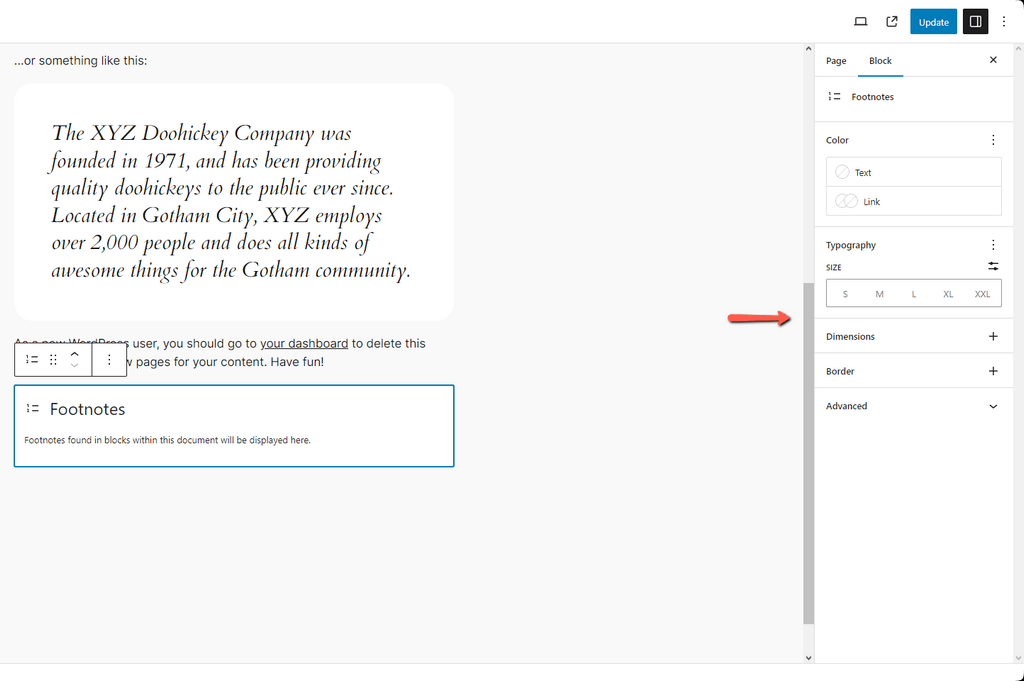1024x681 pixels.
Task: Switch to the Page tab
Action: [836, 61]
